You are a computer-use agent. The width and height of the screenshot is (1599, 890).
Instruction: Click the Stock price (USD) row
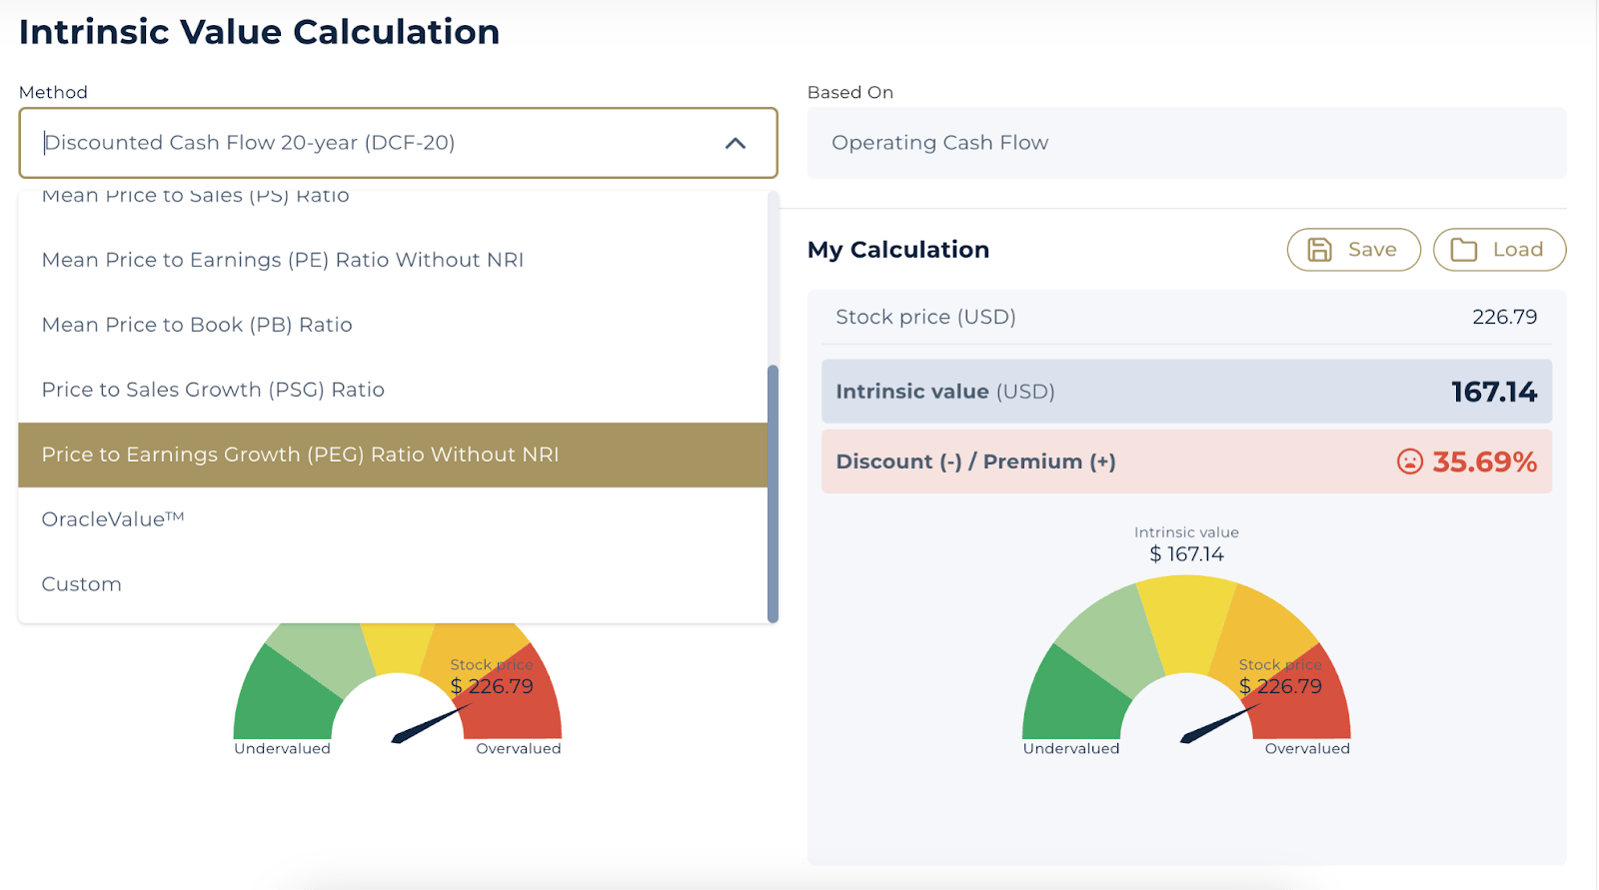coord(1186,317)
